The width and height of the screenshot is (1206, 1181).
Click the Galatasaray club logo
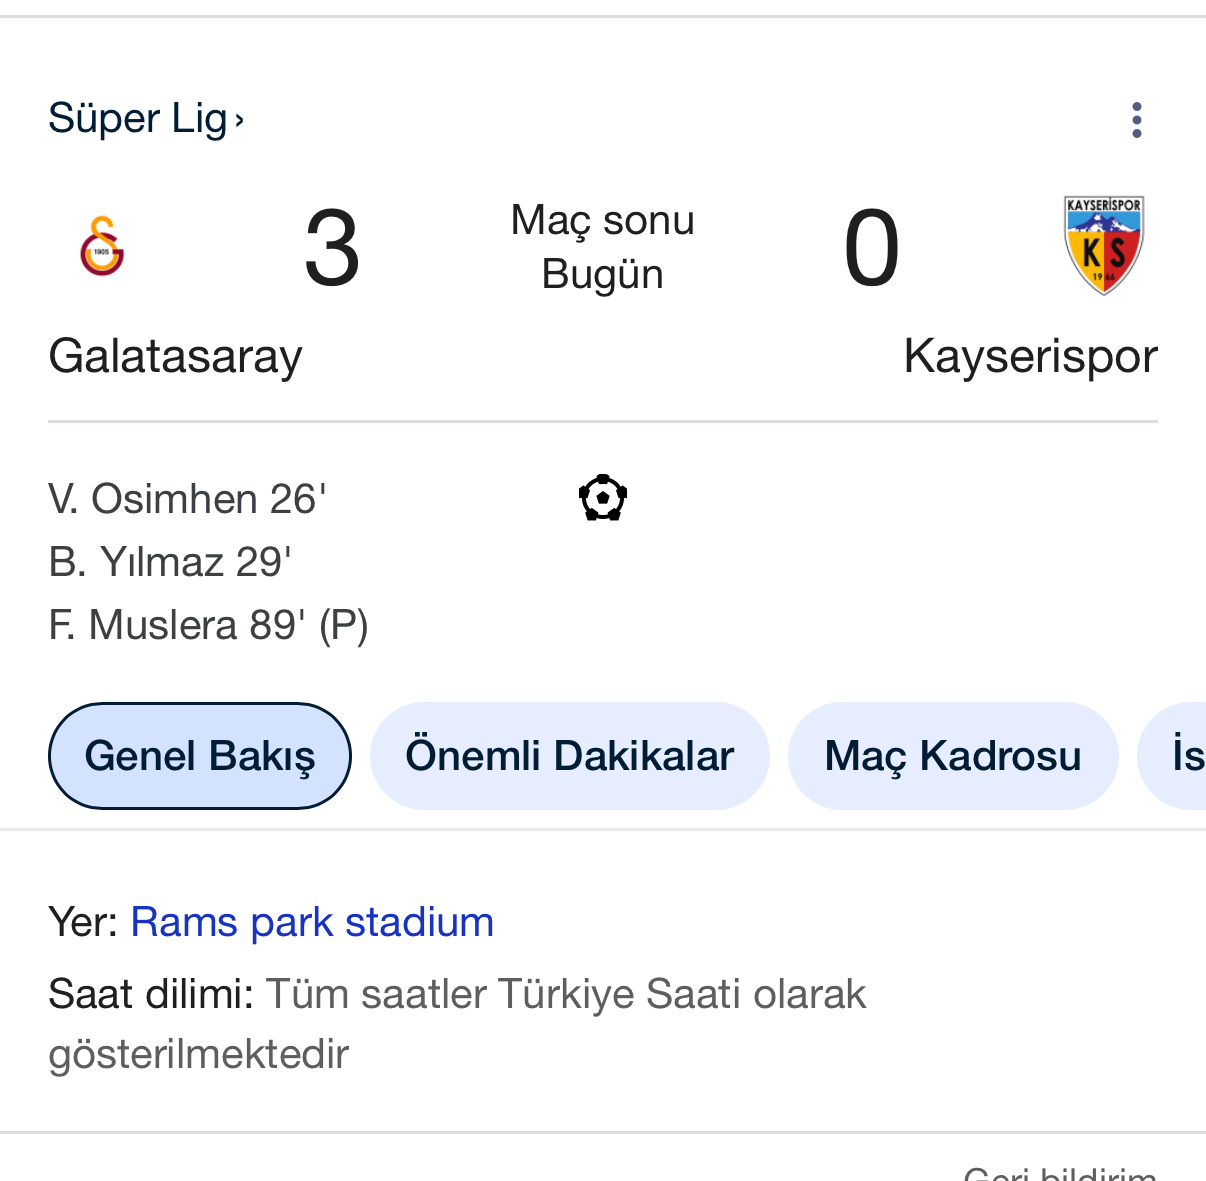[102, 246]
